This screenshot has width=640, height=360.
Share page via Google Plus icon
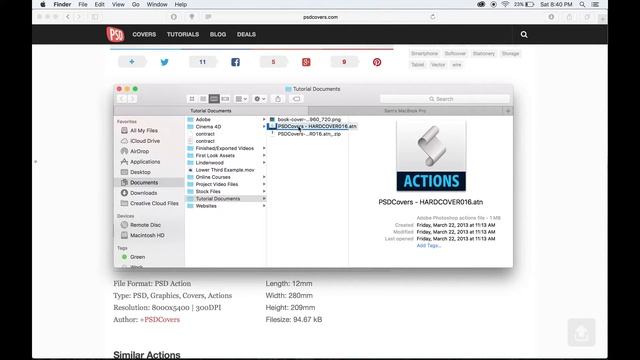click(306, 62)
